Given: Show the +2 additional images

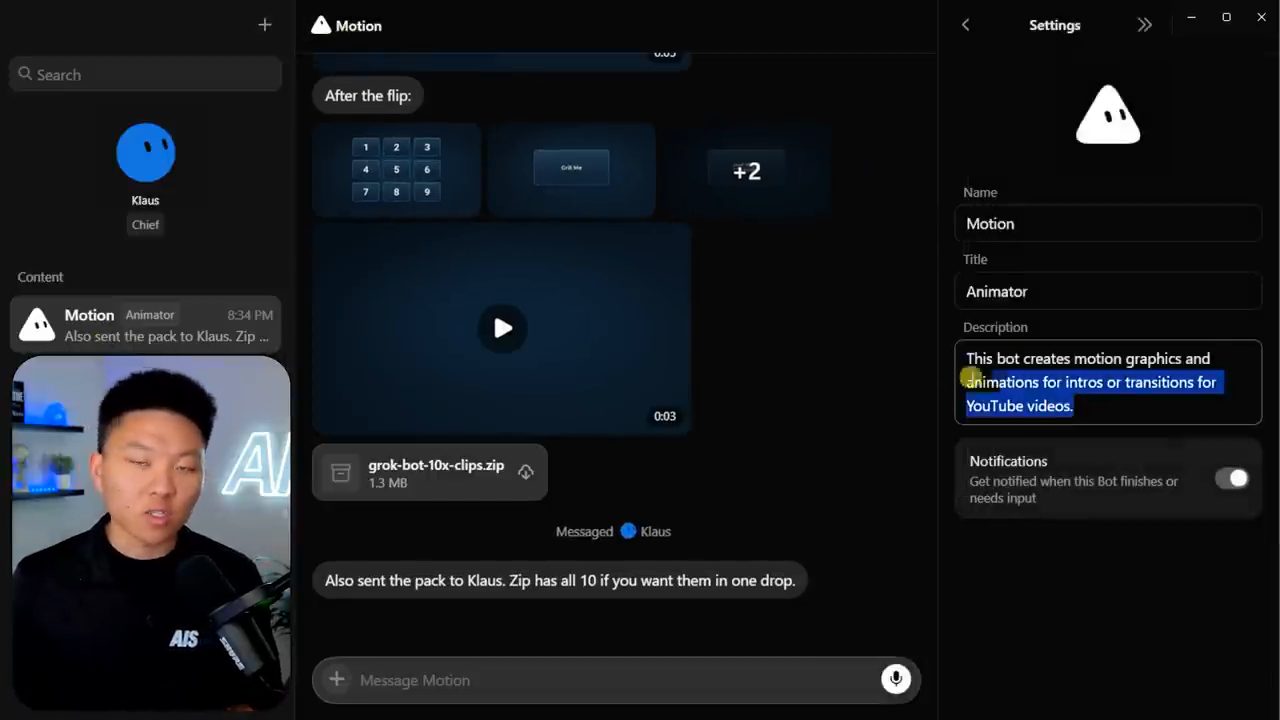Looking at the screenshot, I should [x=747, y=170].
